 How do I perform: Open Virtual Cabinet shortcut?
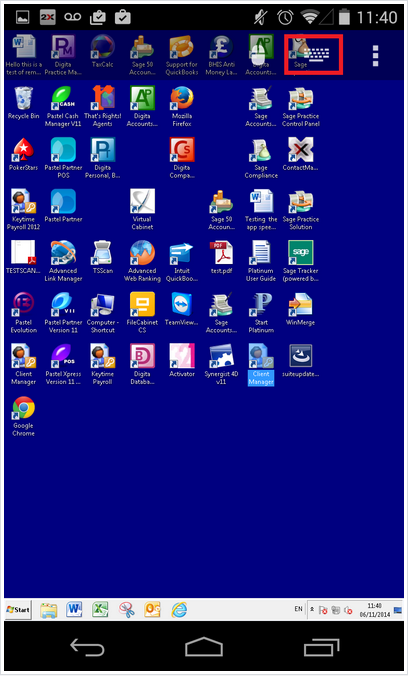coord(142,210)
